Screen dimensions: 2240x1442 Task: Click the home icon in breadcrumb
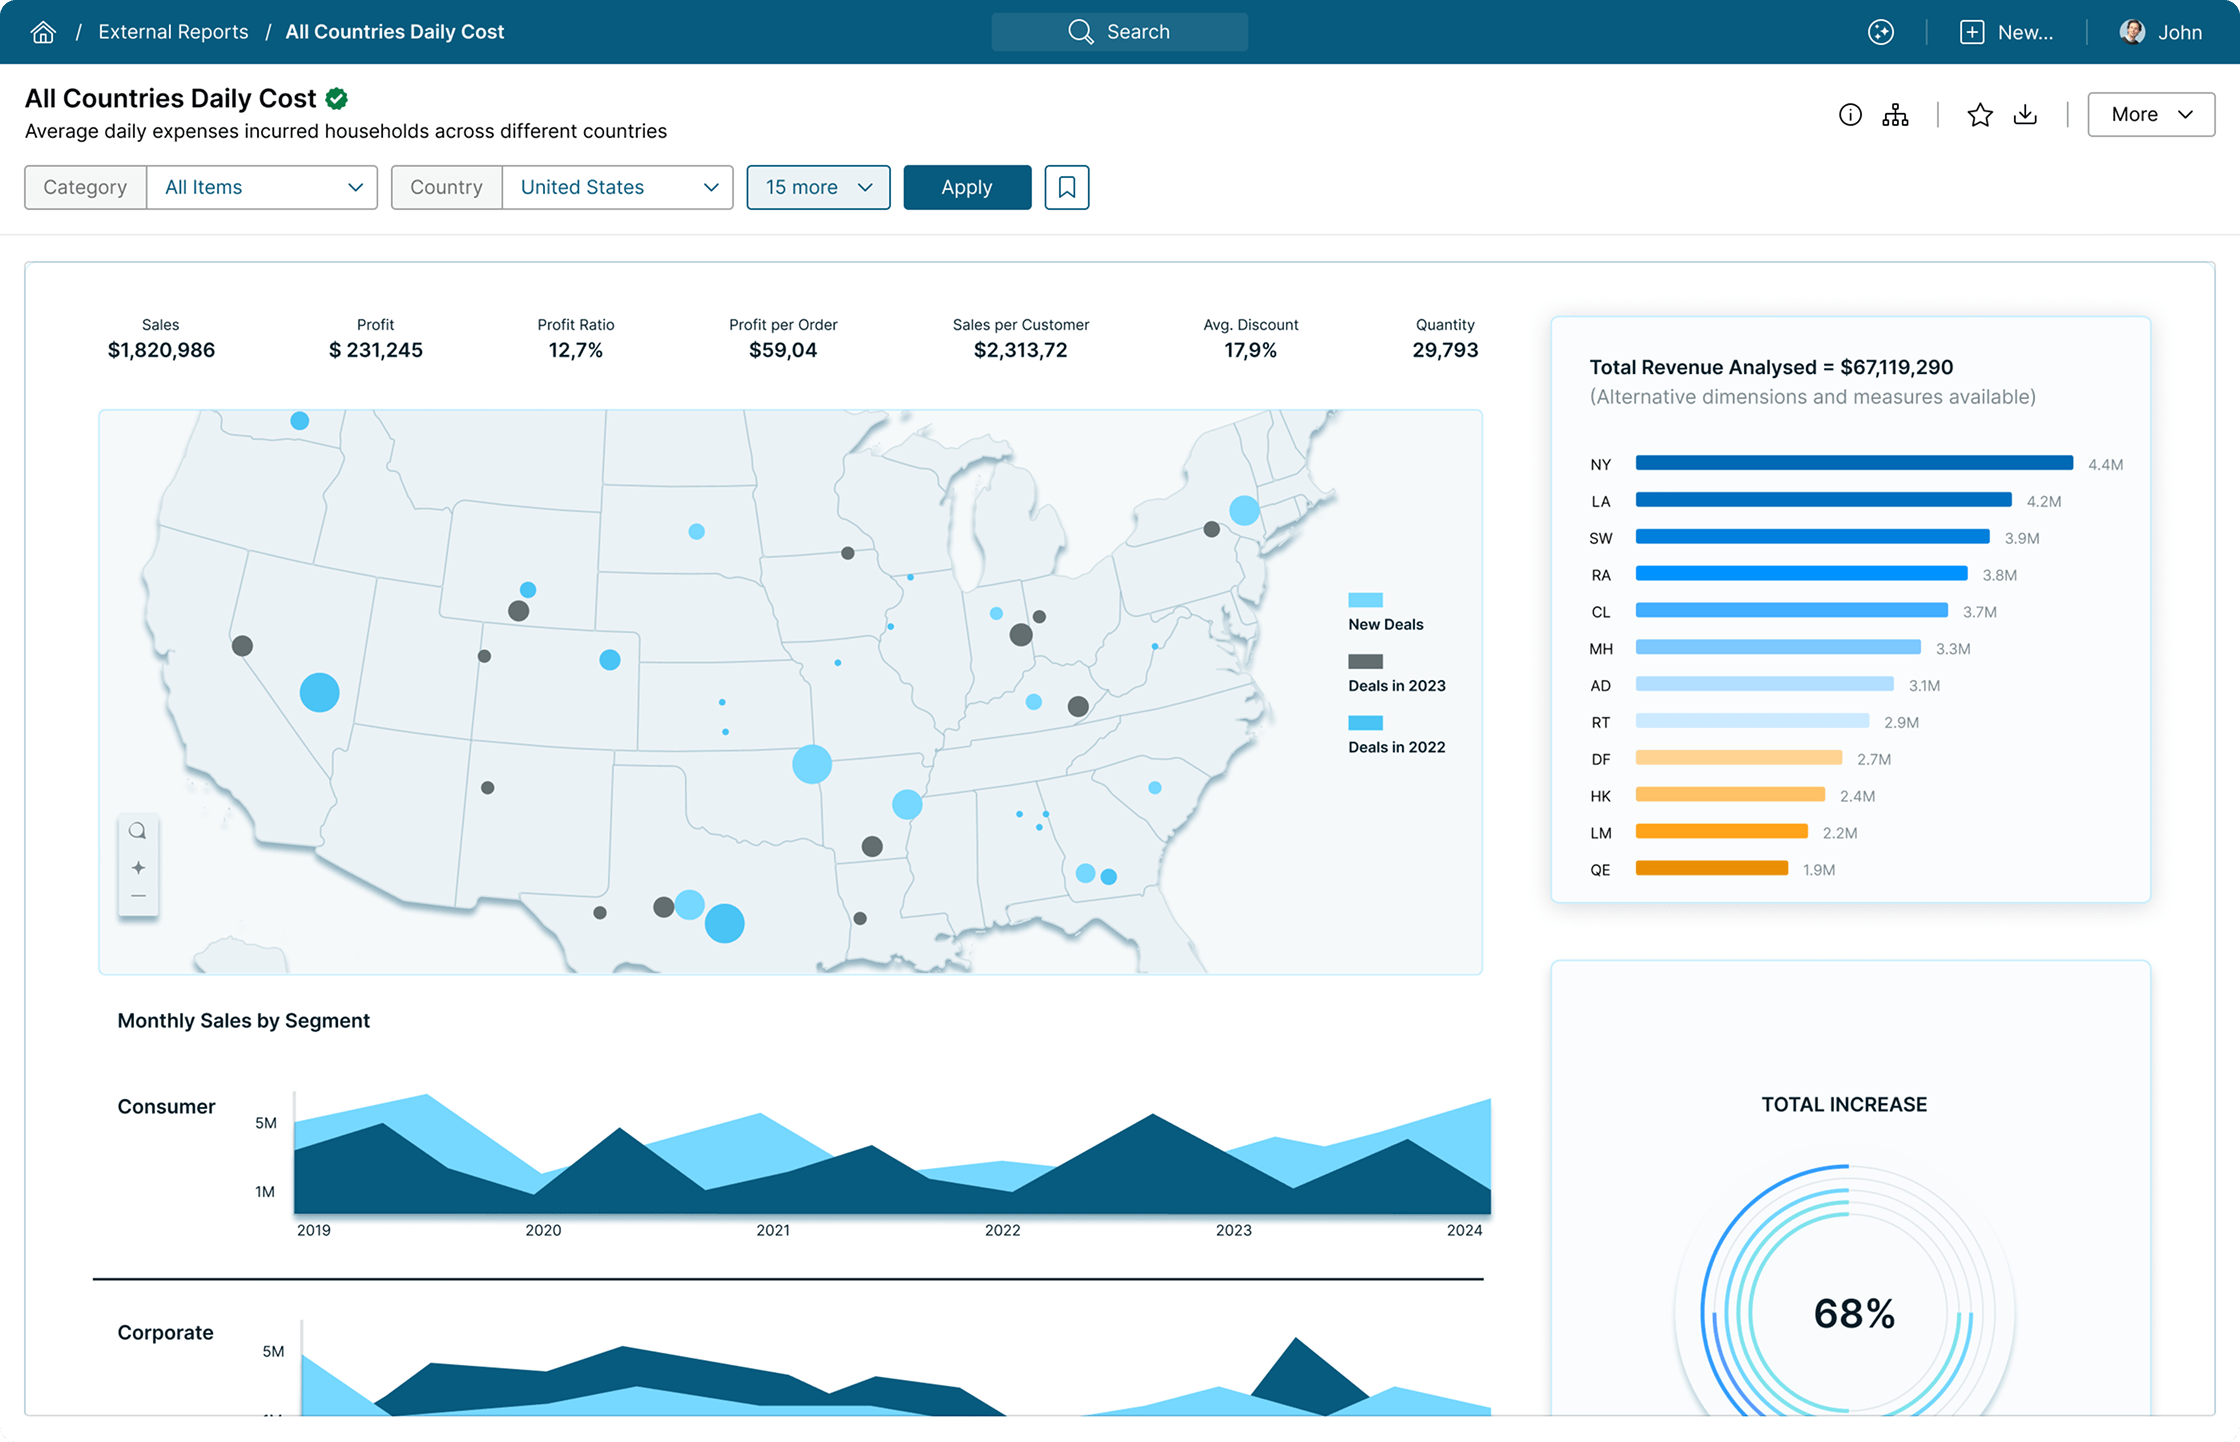click(43, 32)
